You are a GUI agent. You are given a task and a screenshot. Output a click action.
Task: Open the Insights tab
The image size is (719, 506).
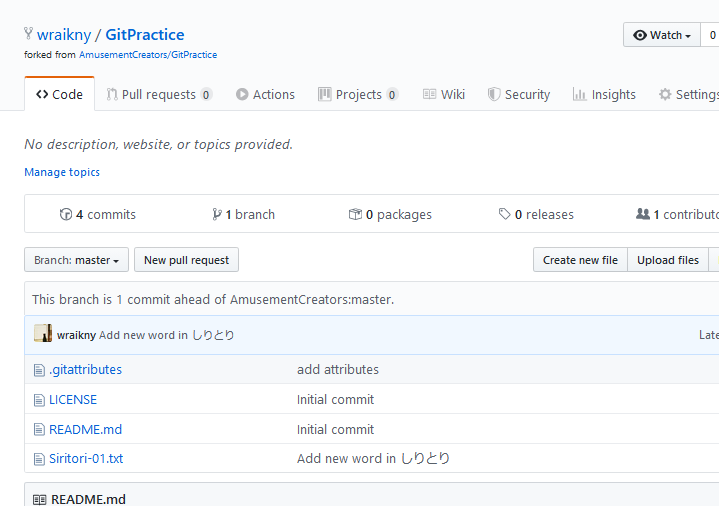pos(604,95)
